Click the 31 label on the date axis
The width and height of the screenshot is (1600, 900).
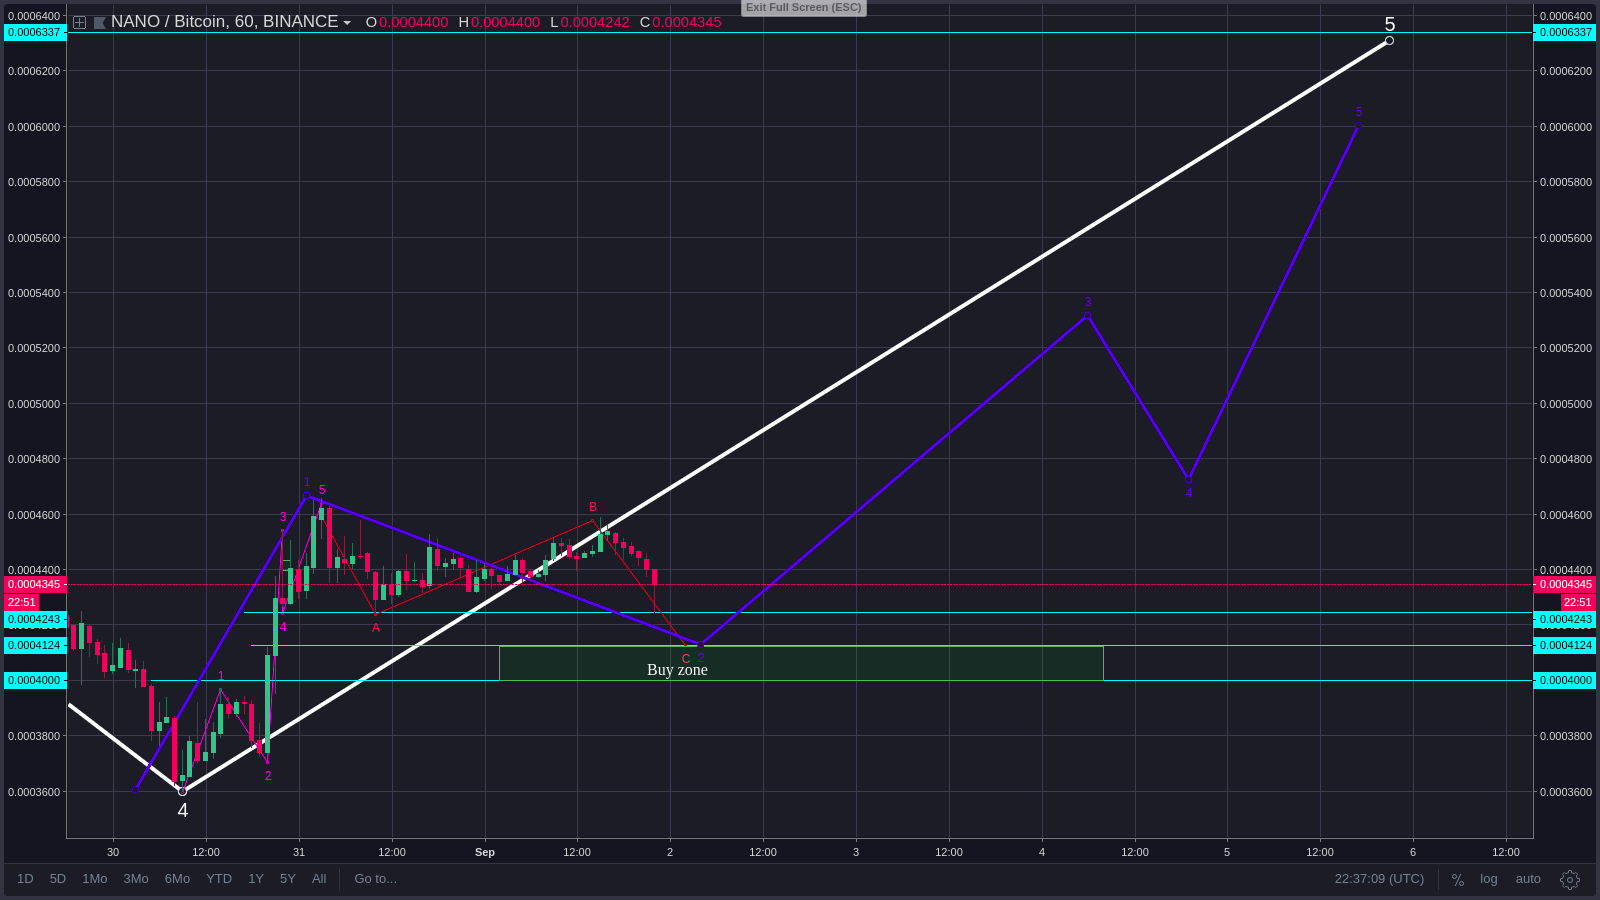299,852
